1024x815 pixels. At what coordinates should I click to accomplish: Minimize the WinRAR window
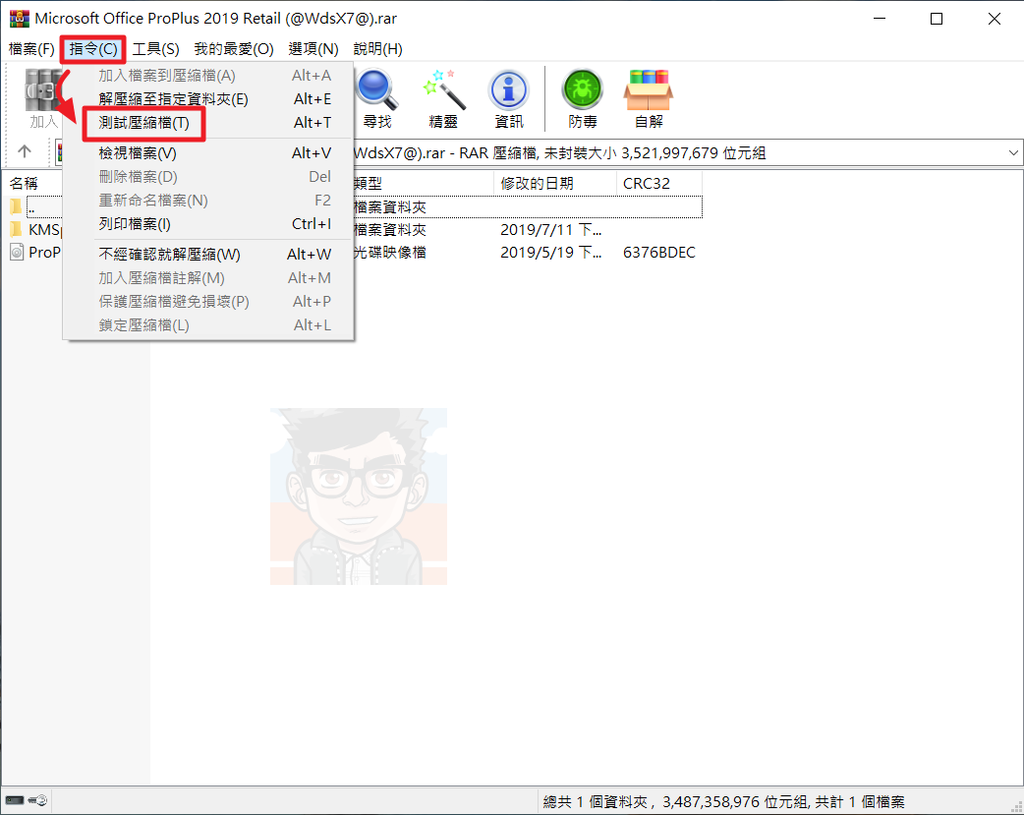[x=880, y=19]
